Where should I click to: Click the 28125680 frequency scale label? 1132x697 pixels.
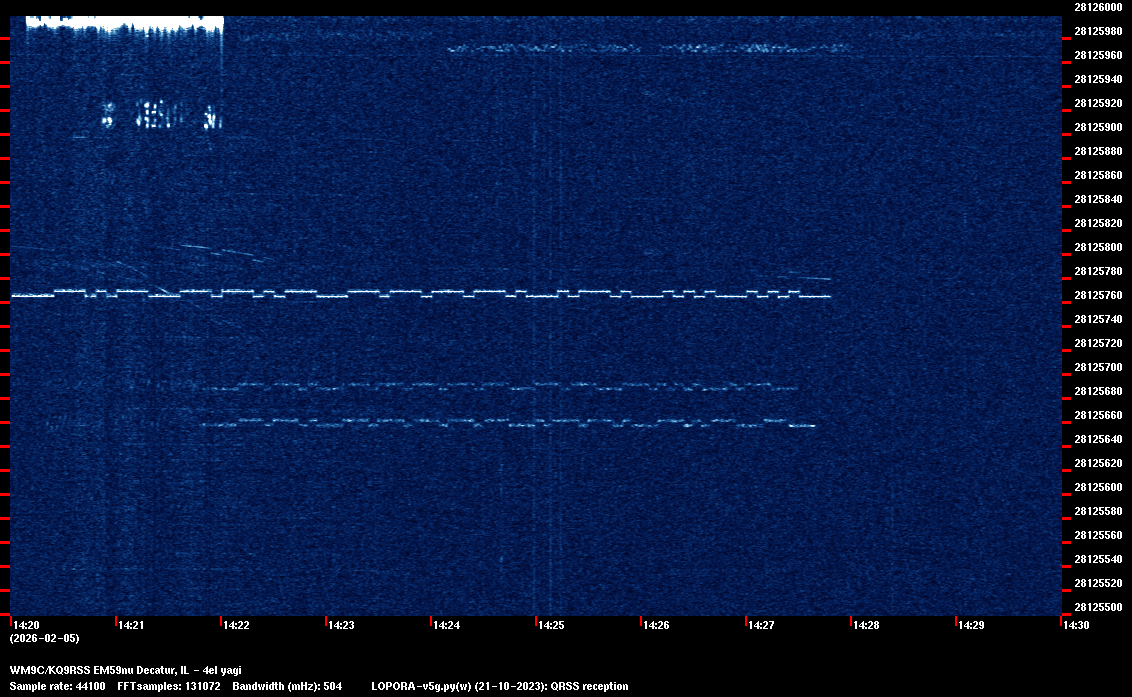point(1098,391)
